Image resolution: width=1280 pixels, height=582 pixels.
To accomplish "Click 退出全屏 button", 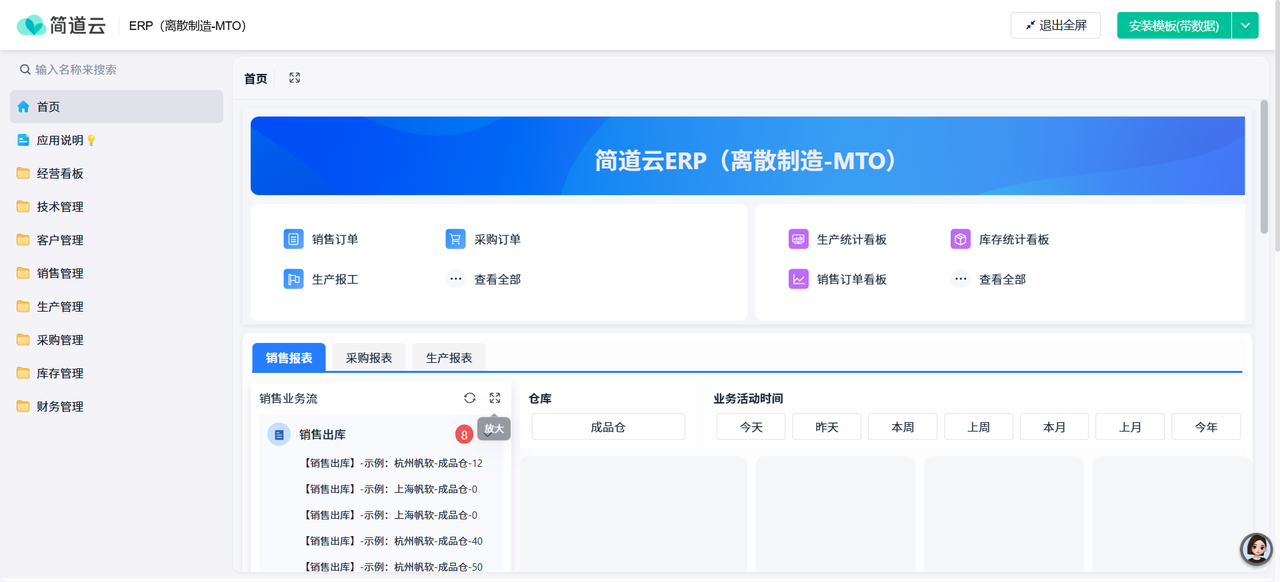I will (1056, 25).
